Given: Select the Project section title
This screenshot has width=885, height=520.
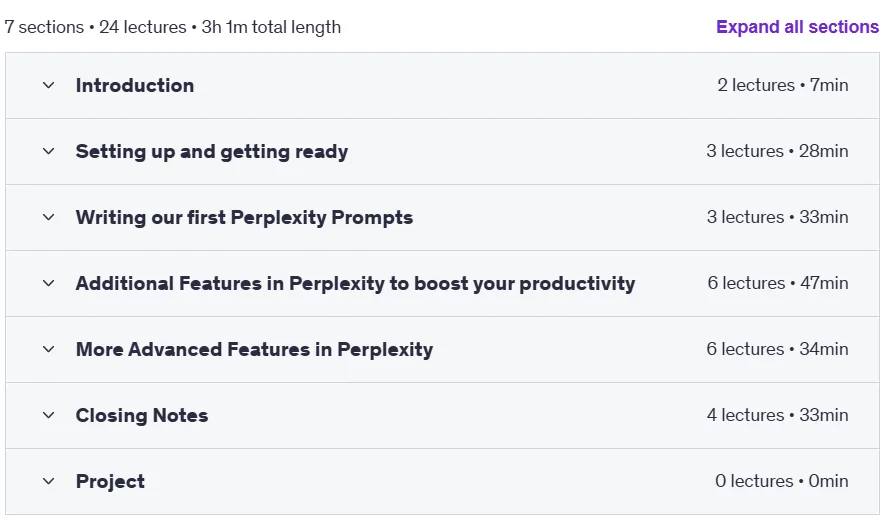Looking at the screenshot, I should 110,482.
